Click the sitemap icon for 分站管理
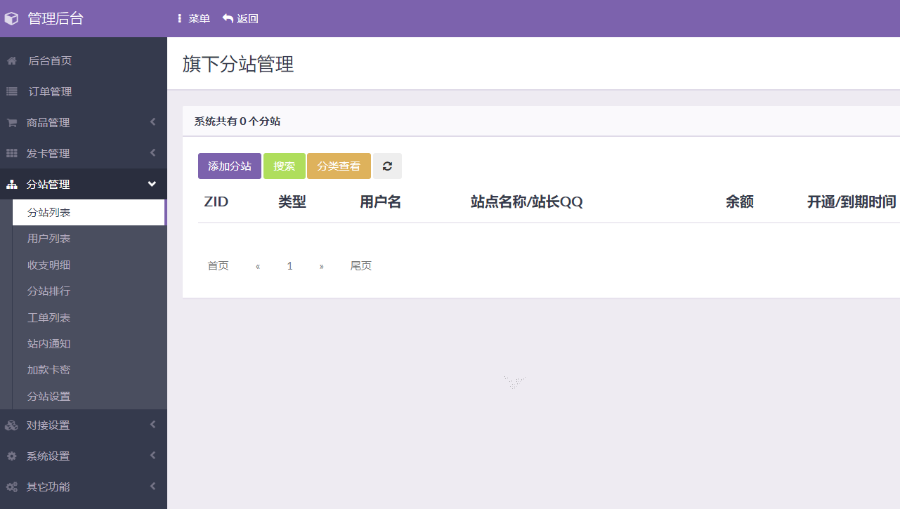900x509 pixels. [x=12, y=185]
